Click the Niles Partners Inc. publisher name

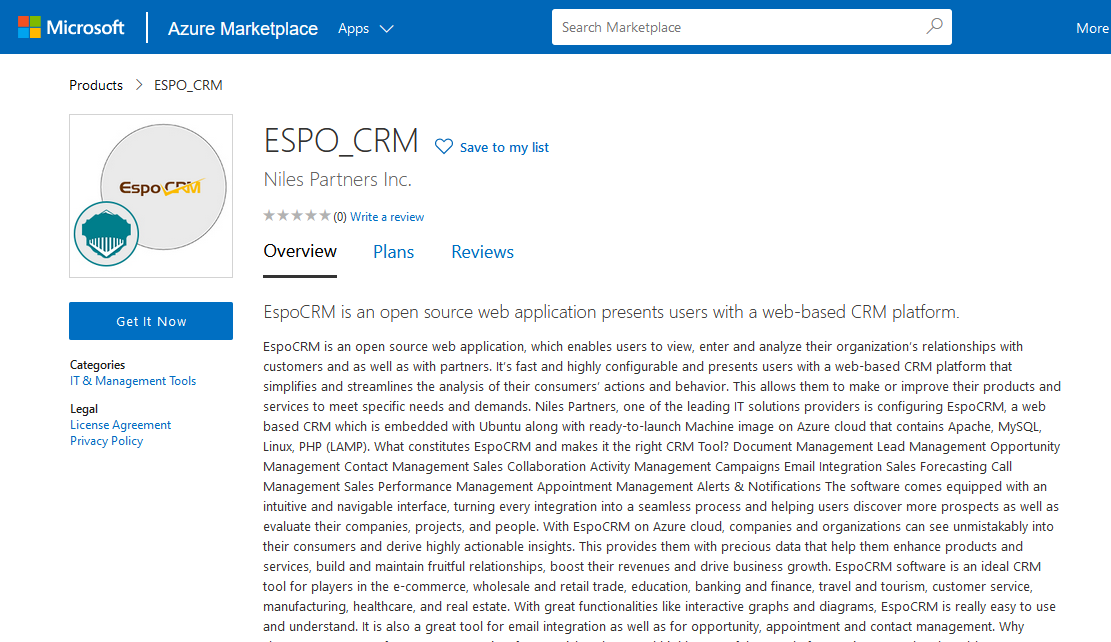(337, 179)
